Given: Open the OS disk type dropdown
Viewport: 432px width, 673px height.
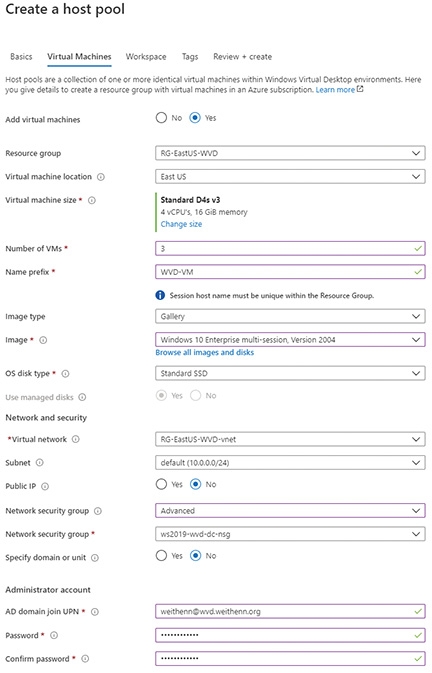Looking at the screenshot, I should click(290, 373).
